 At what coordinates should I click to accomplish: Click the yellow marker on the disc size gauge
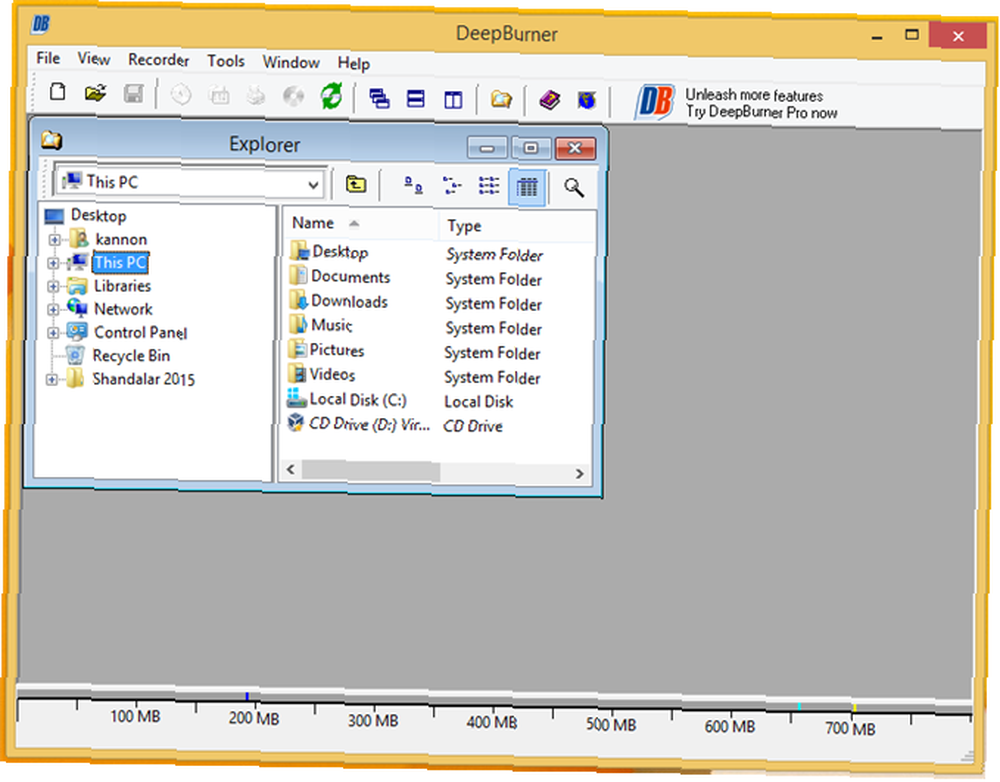tap(855, 708)
